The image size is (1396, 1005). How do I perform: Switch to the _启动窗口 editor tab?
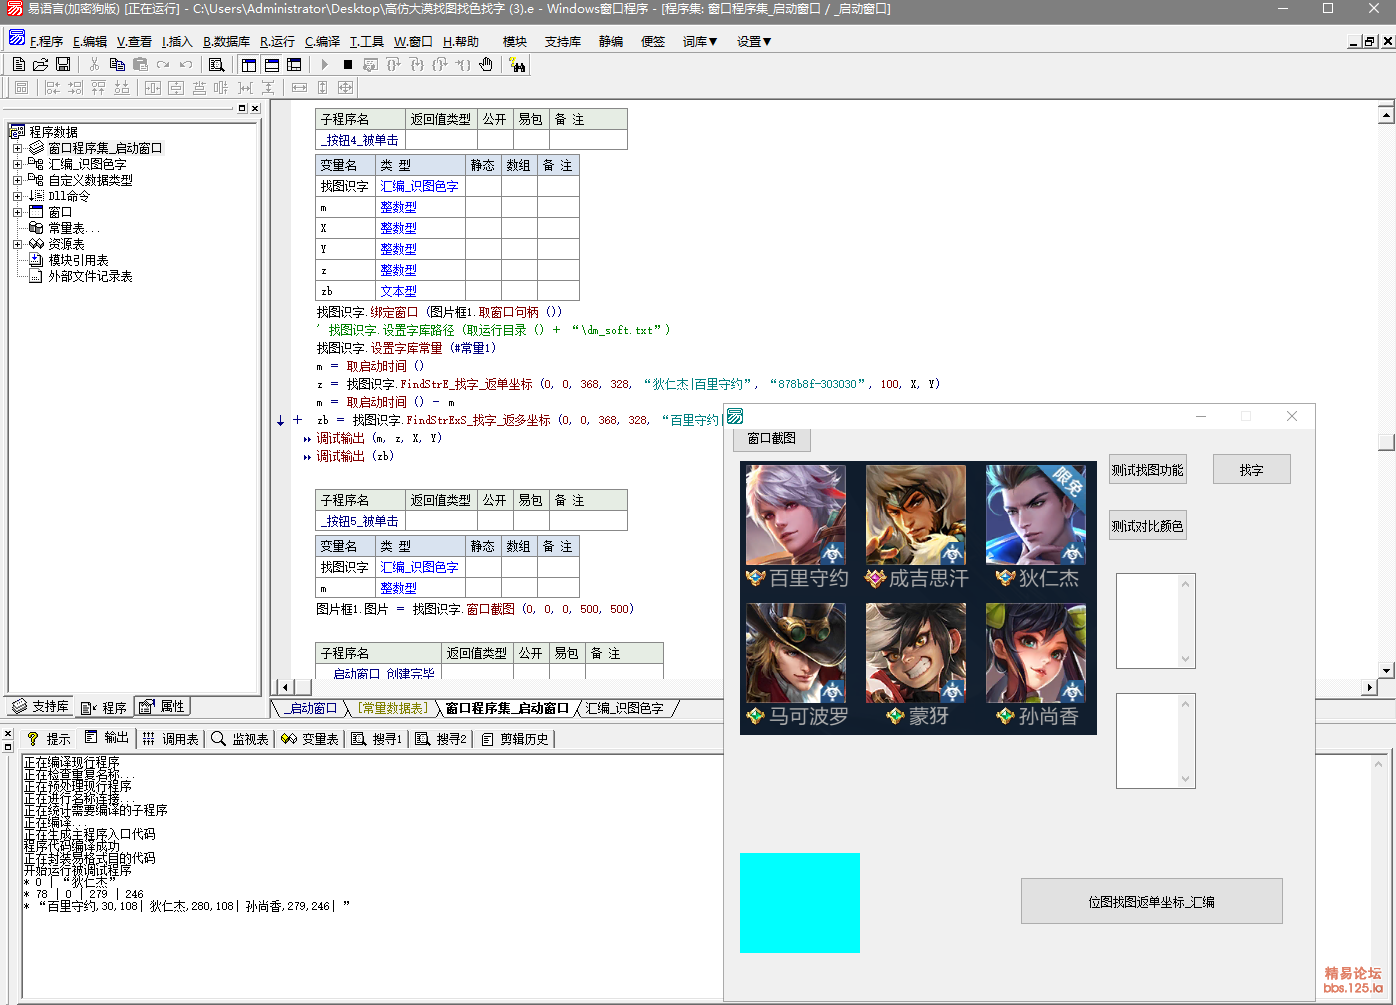pos(310,708)
